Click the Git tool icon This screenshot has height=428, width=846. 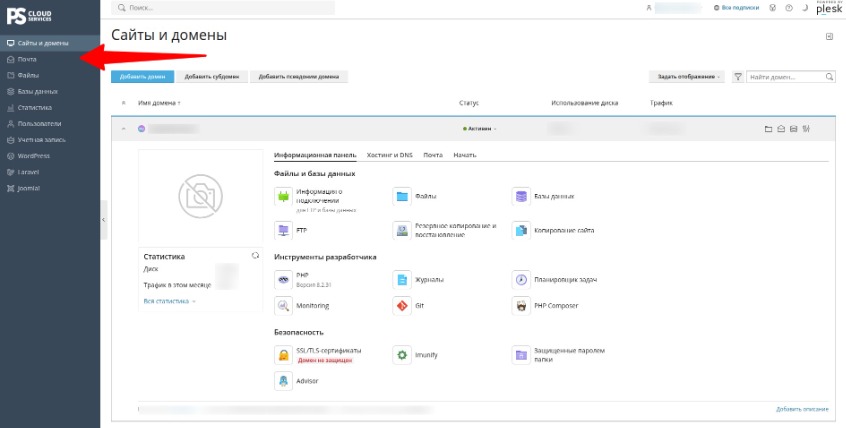402,306
